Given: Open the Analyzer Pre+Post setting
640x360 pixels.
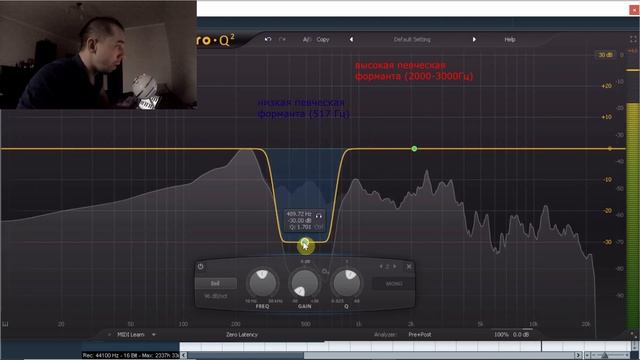Looking at the screenshot, I should pyautogui.click(x=420, y=334).
